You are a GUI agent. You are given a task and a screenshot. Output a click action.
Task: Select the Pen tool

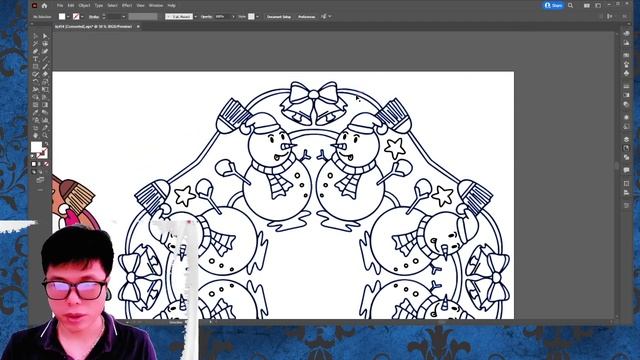tap(36, 51)
